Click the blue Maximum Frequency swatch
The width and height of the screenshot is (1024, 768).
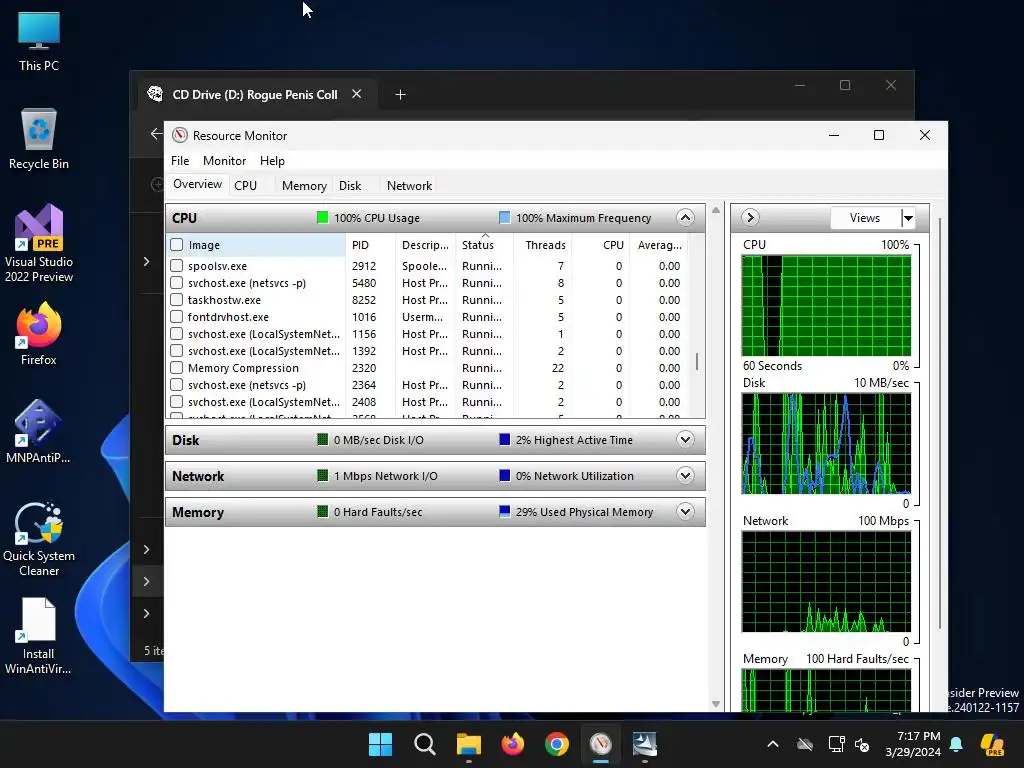pyautogui.click(x=504, y=217)
